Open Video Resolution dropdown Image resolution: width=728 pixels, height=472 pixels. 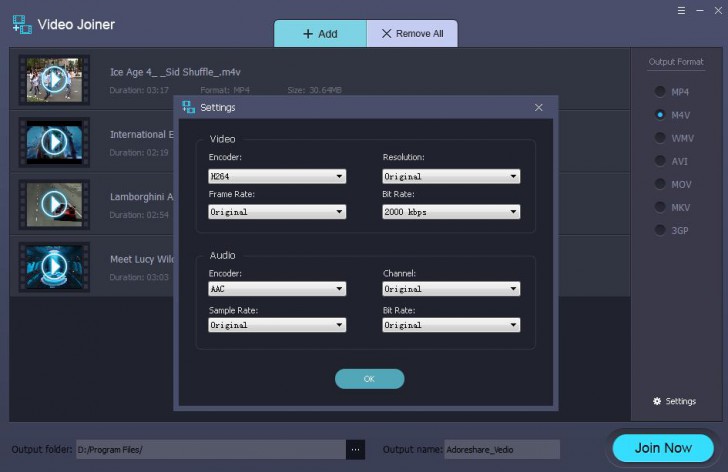(x=451, y=176)
